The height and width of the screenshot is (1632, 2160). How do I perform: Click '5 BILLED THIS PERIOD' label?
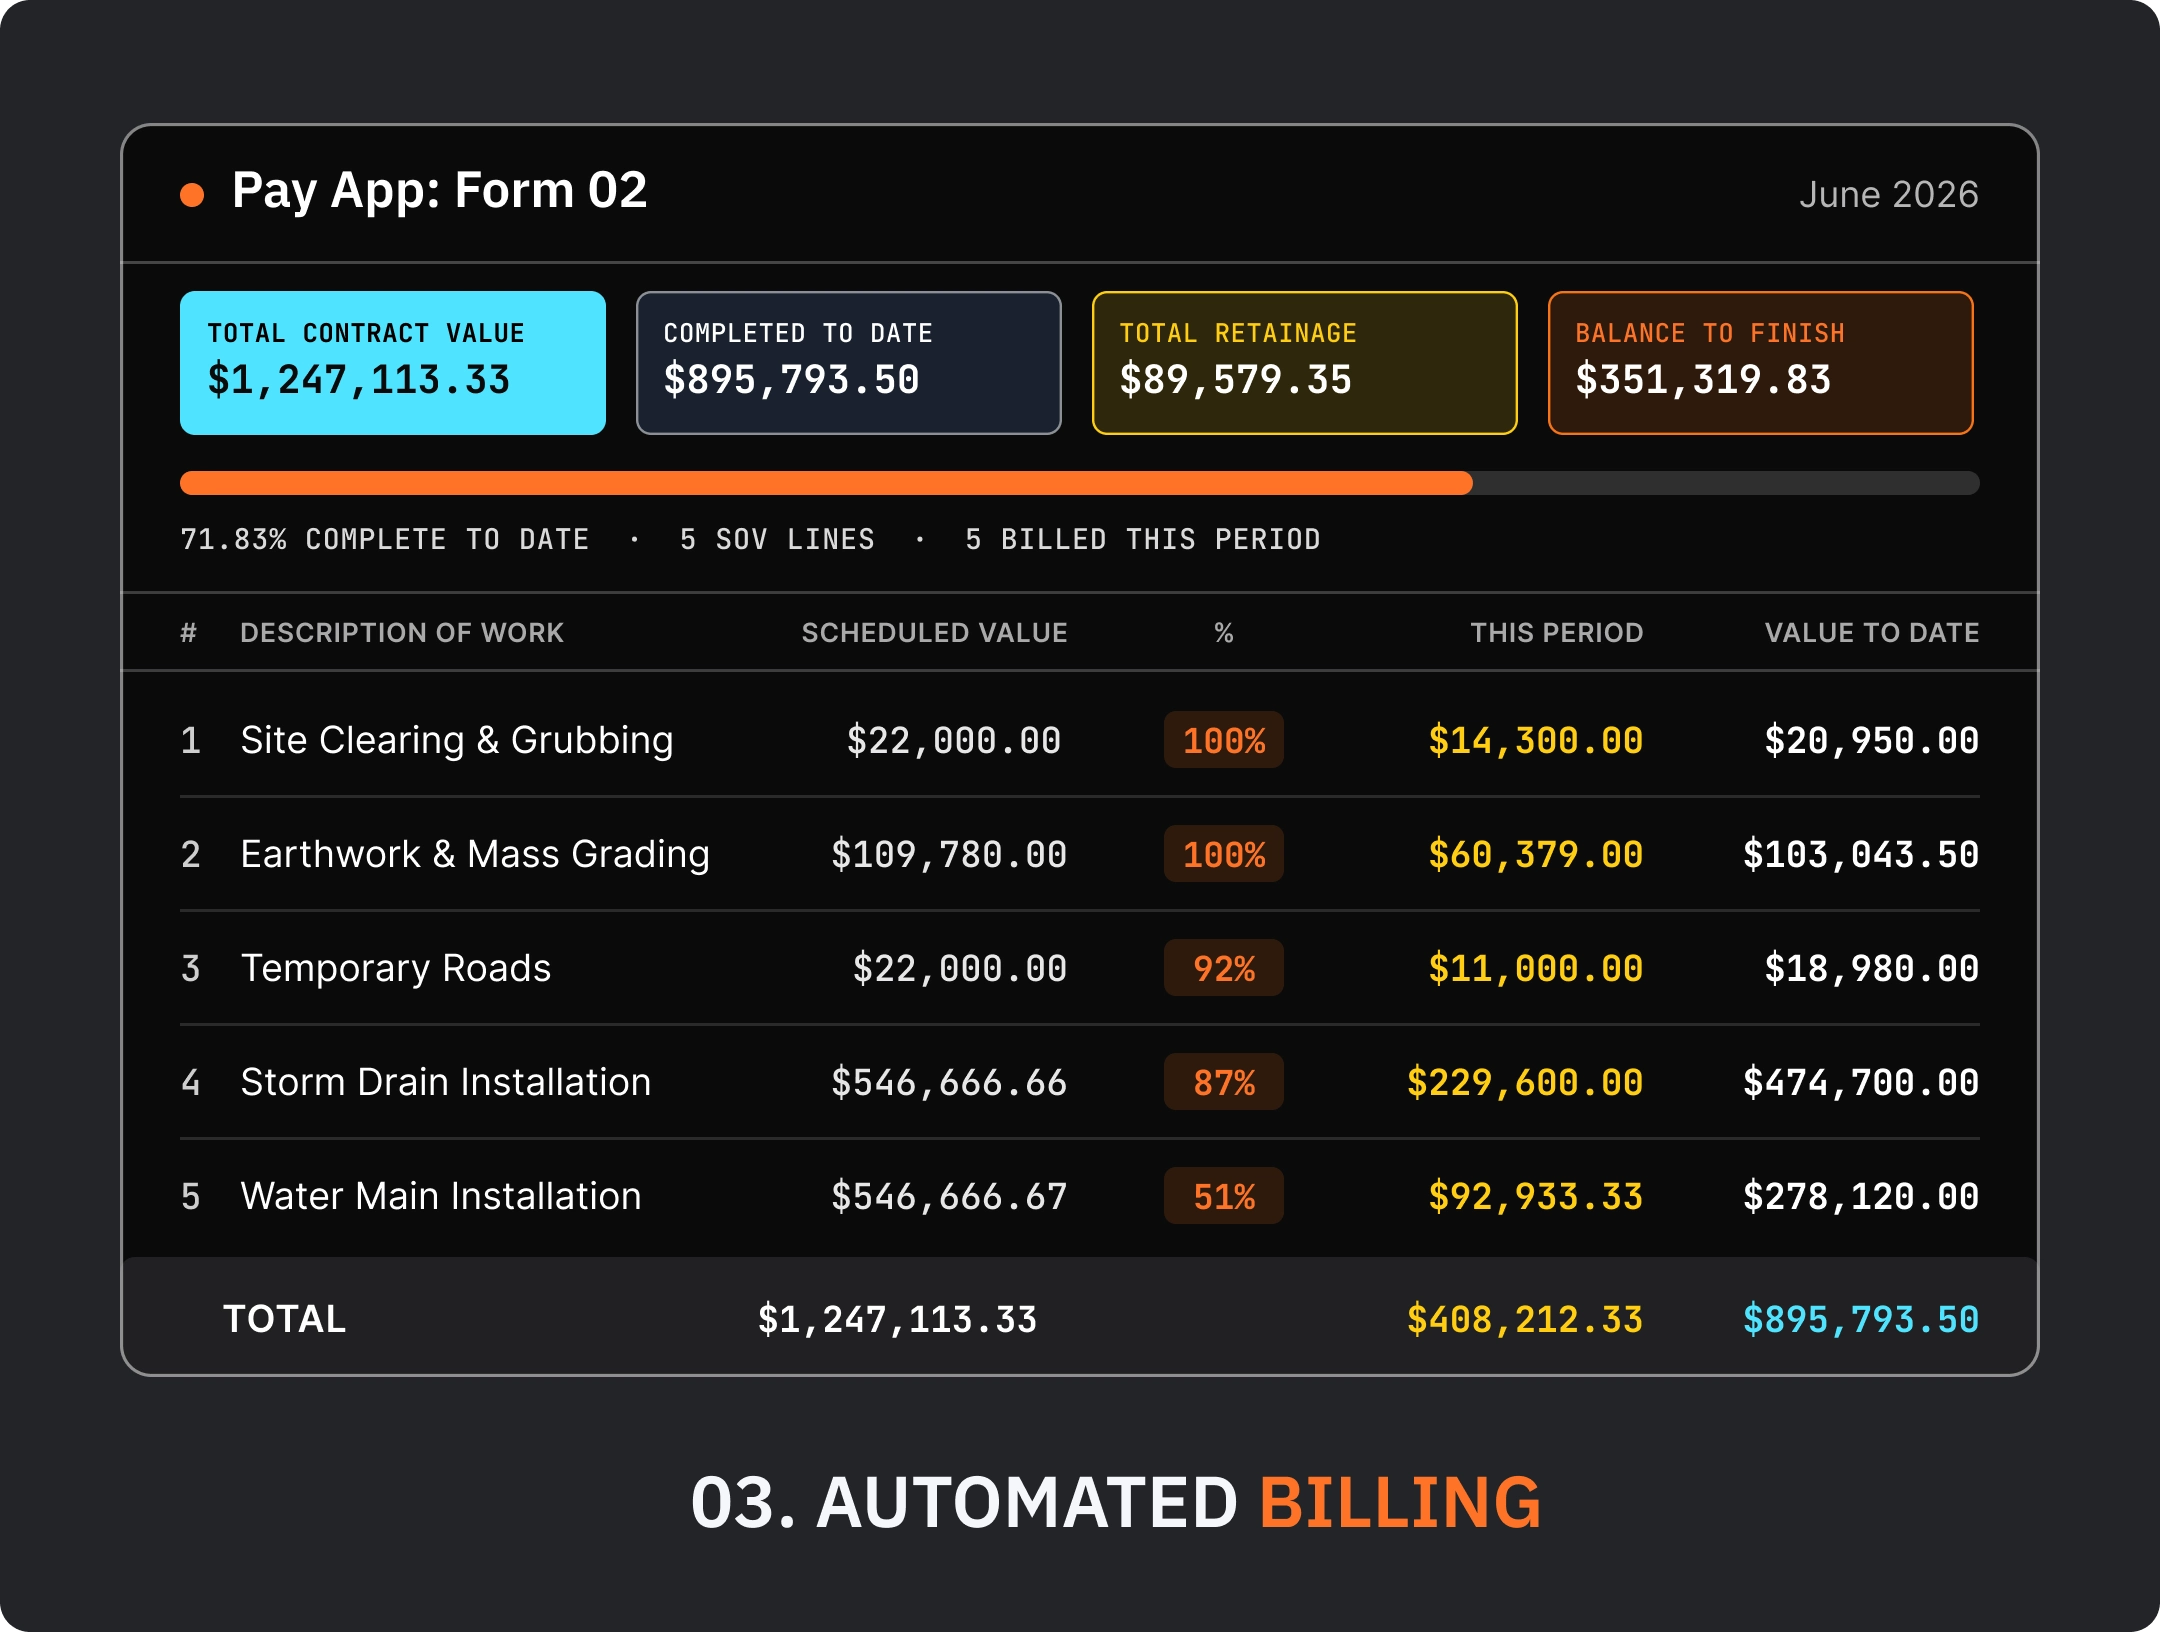(1142, 540)
